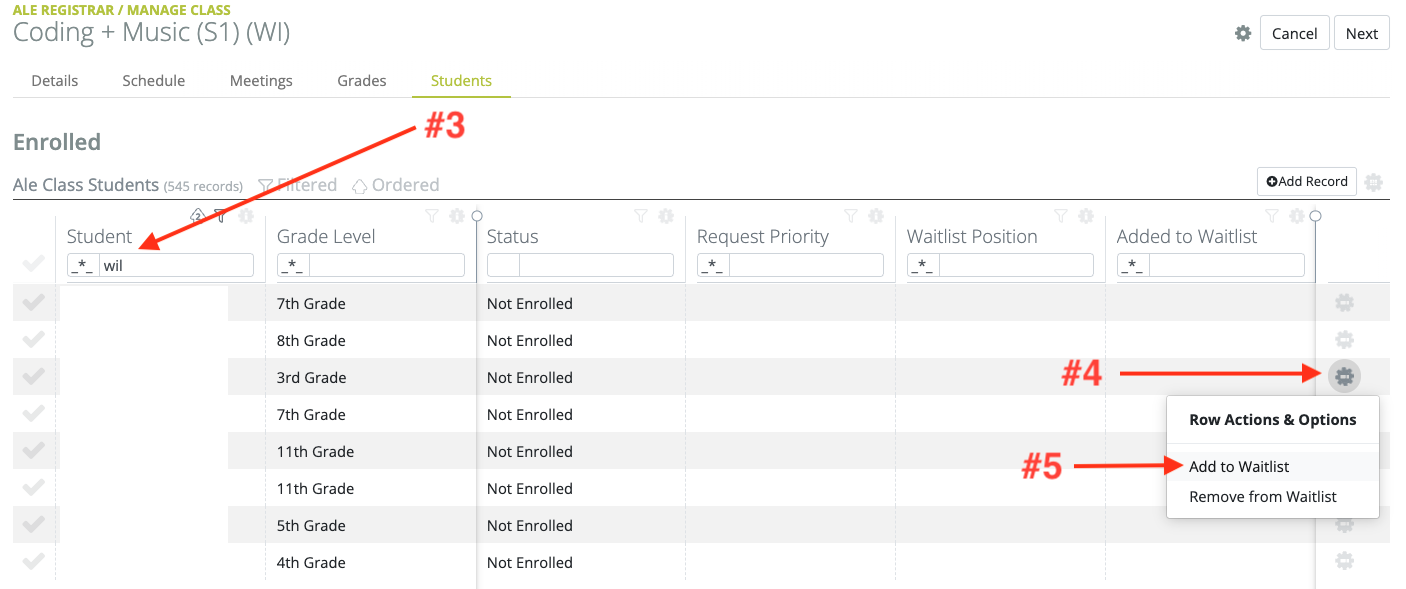
Task: Click the sort icon on the Student column
Action: point(197,215)
